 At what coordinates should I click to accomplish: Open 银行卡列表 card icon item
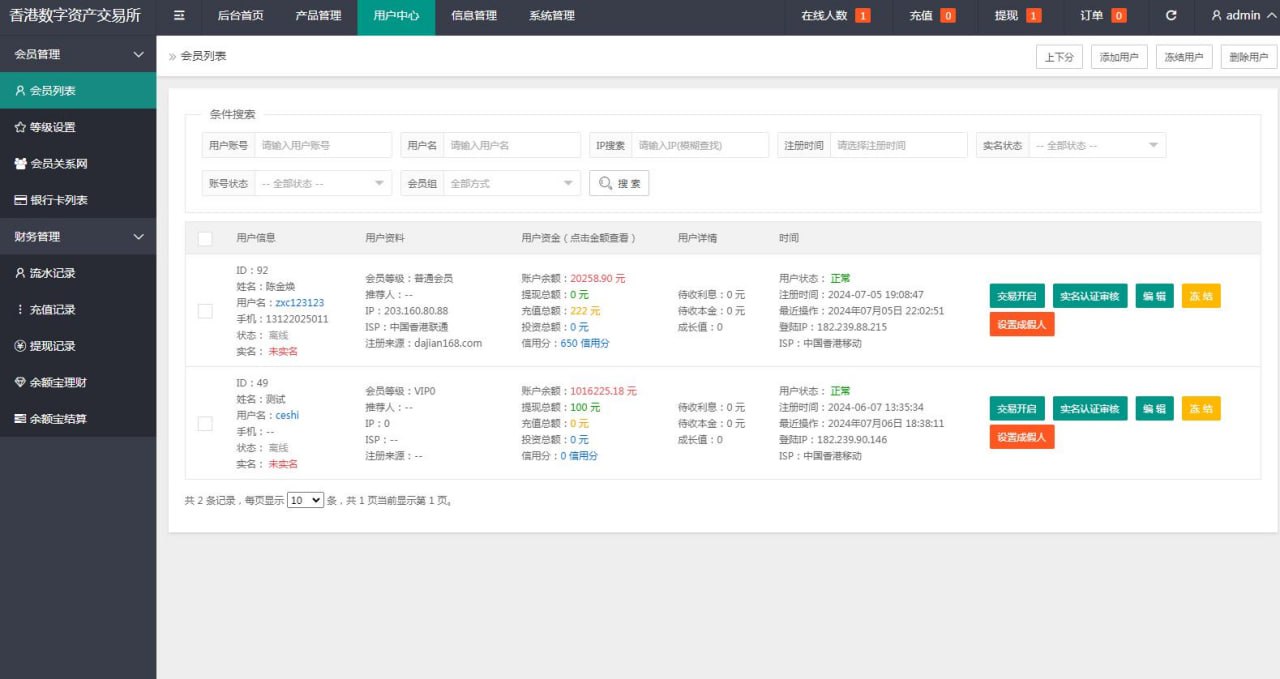(58, 200)
